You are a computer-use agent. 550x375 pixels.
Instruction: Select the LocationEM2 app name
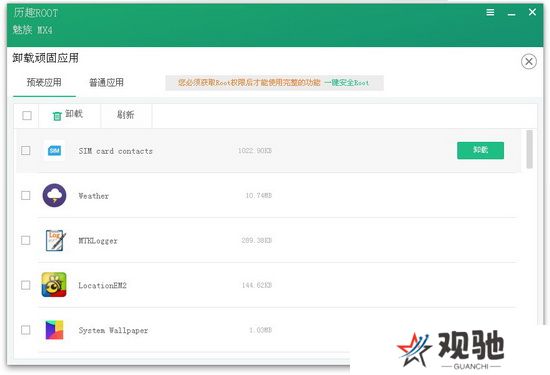coord(102,285)
